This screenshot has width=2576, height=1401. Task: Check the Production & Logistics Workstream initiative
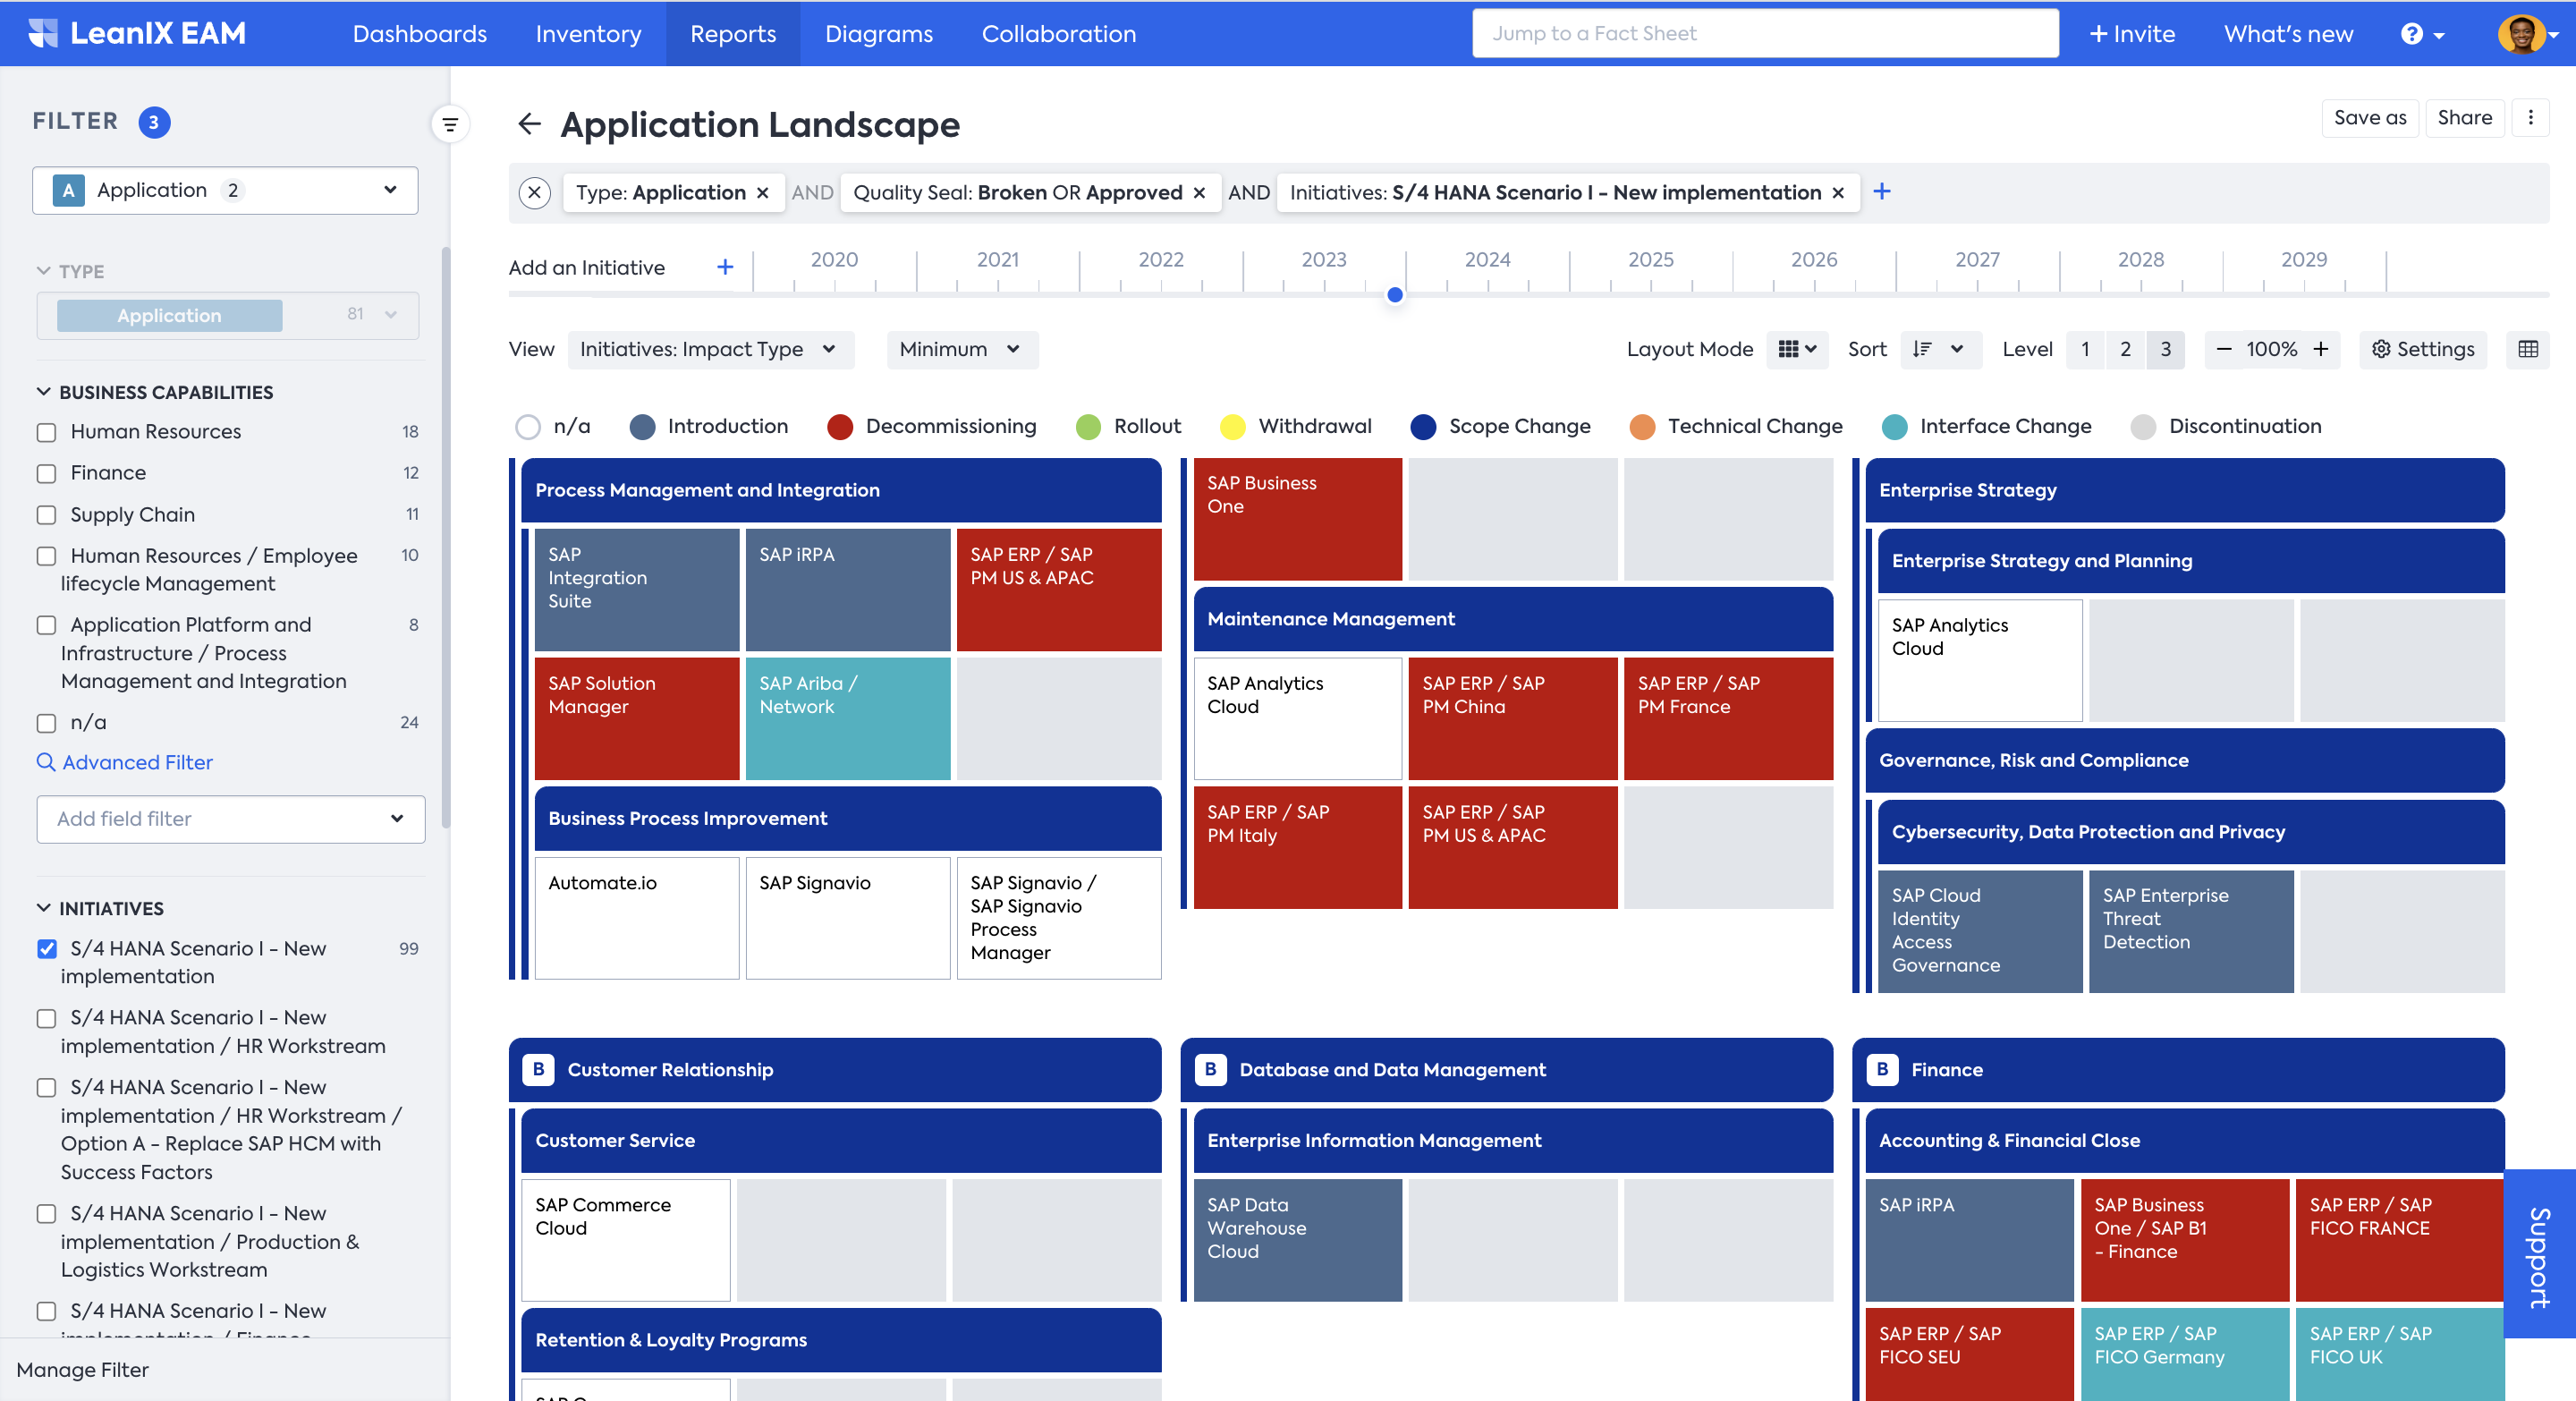(x=46, y=1214)
